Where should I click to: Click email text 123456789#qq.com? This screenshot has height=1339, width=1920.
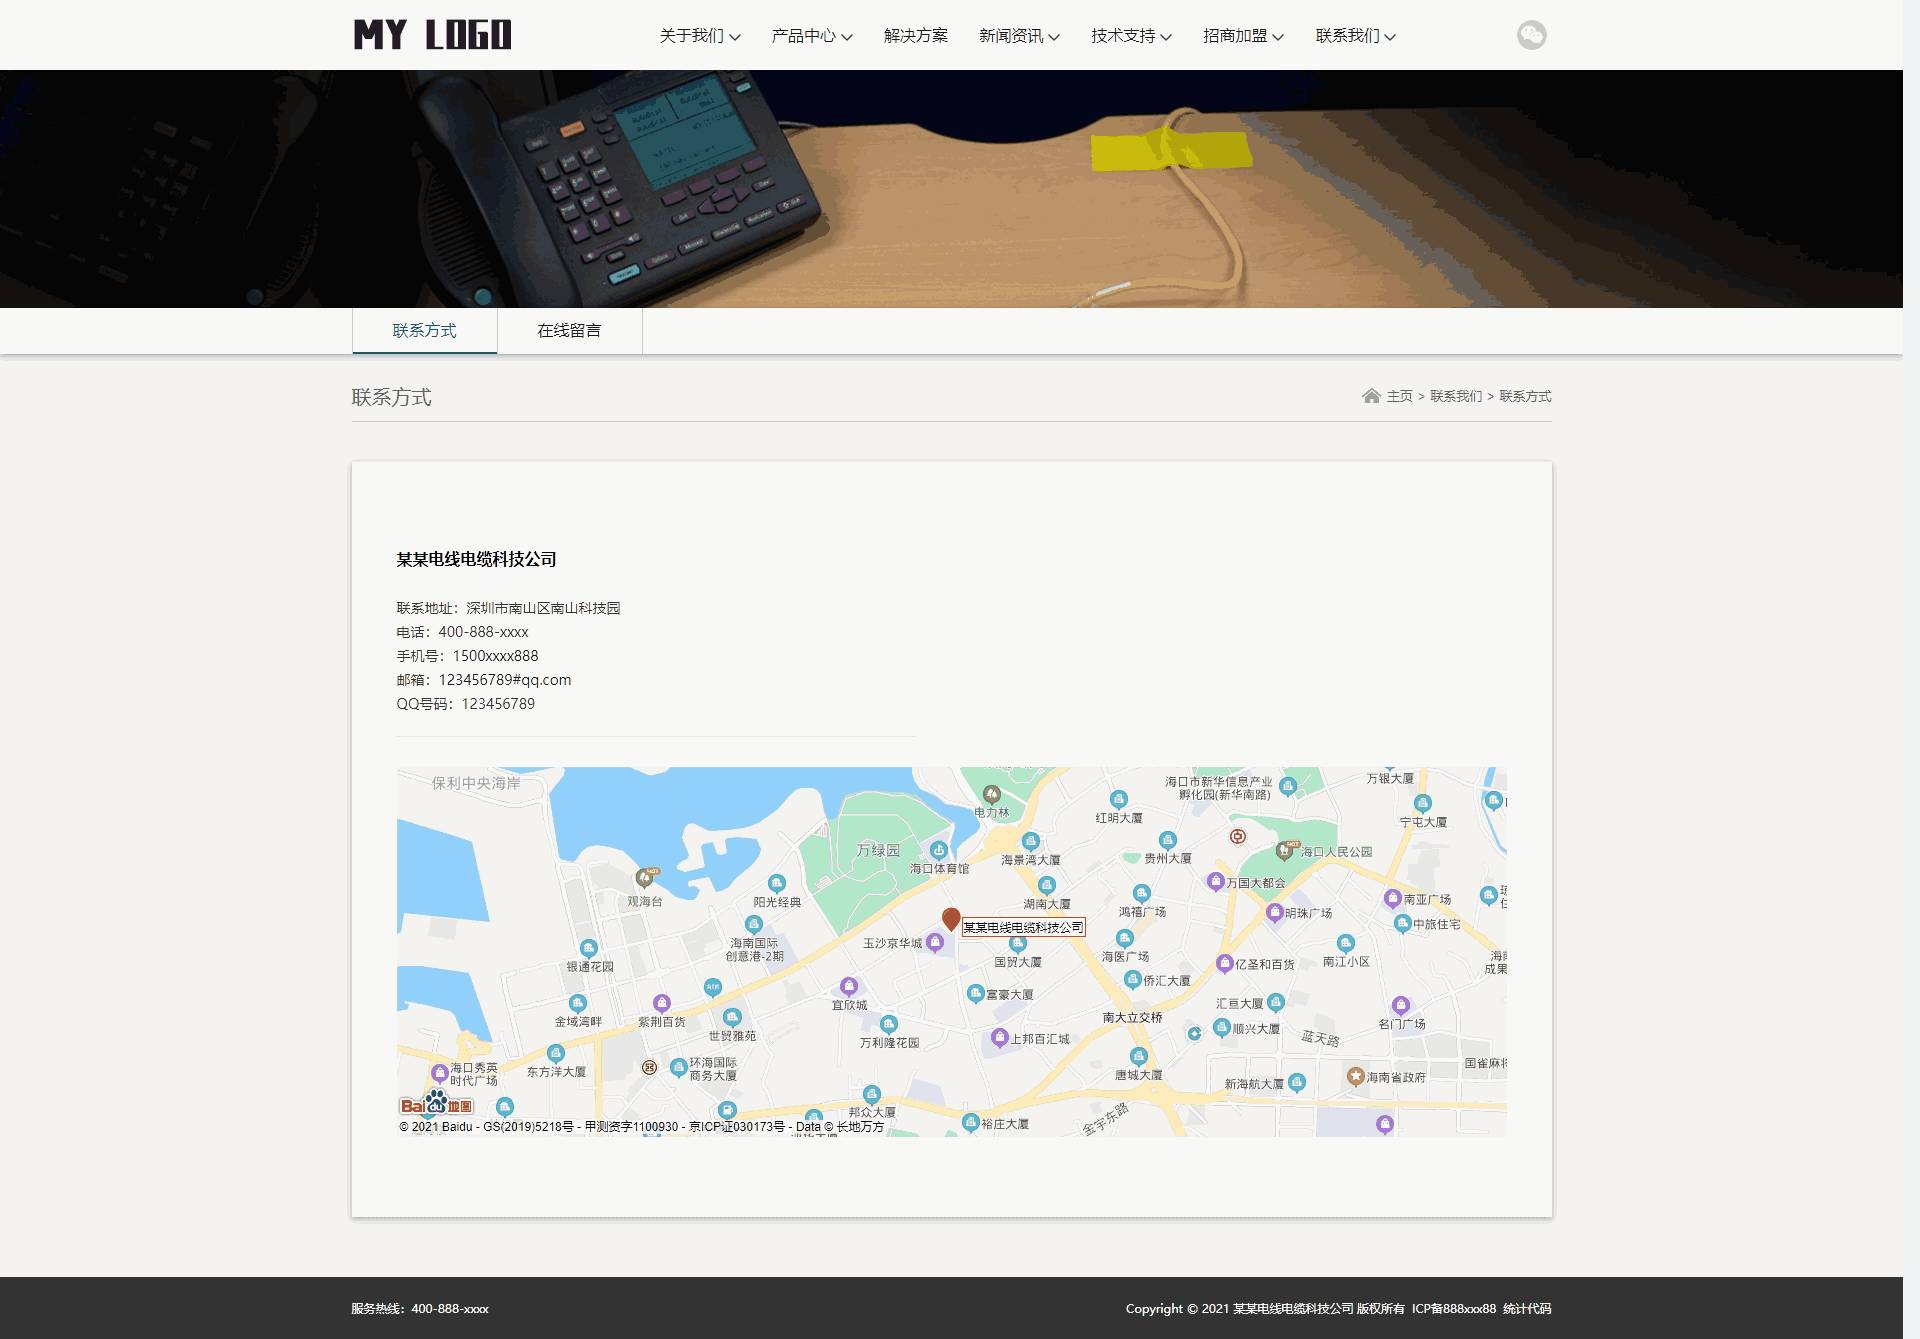point(505,680)
